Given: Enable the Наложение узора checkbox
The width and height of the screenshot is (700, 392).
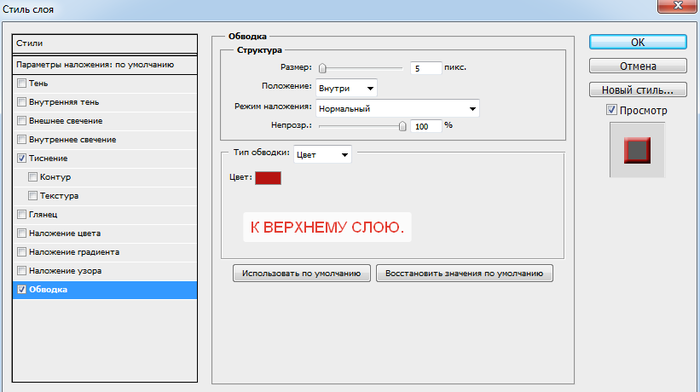Looking at the screenshot, I should (21, 271).
